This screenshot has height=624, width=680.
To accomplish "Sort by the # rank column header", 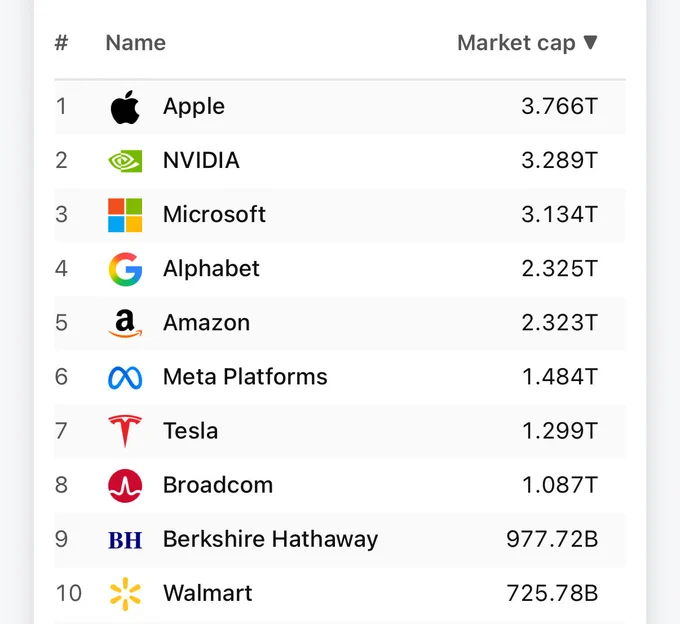I will tap(62, 43).
